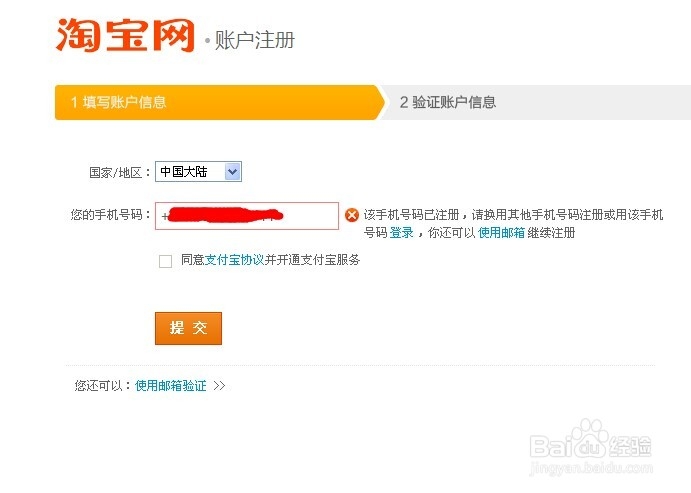
Task: Focus the 您的手机号码 phone number field
Action: point(247,216)
